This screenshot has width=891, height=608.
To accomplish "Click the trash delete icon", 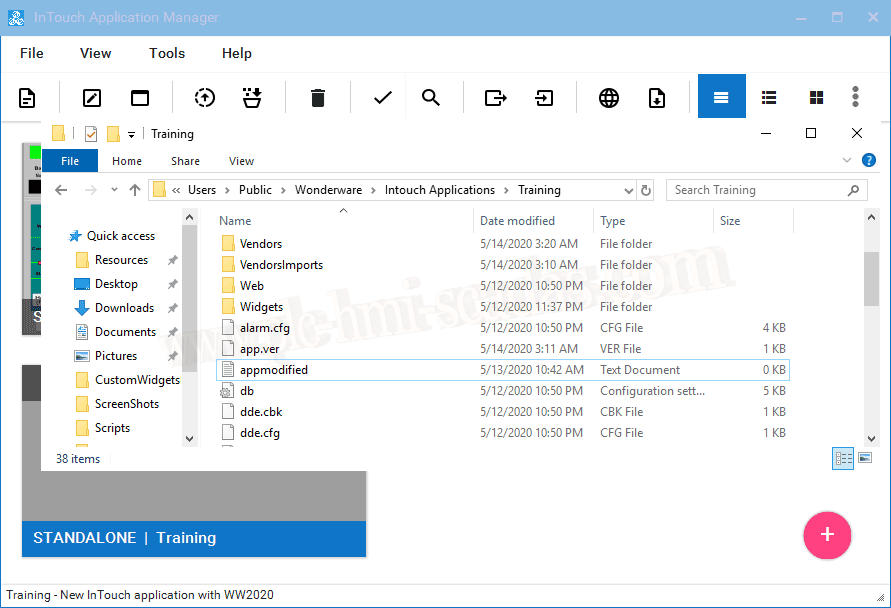I will [318, 97].
